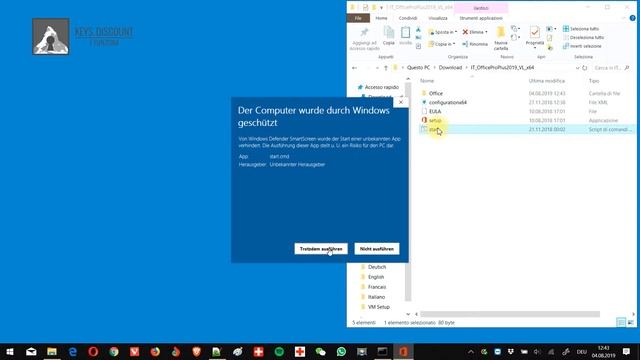Open Firefox from the taskbar
This screenshot has height=360, width=640.
(155, 351)
